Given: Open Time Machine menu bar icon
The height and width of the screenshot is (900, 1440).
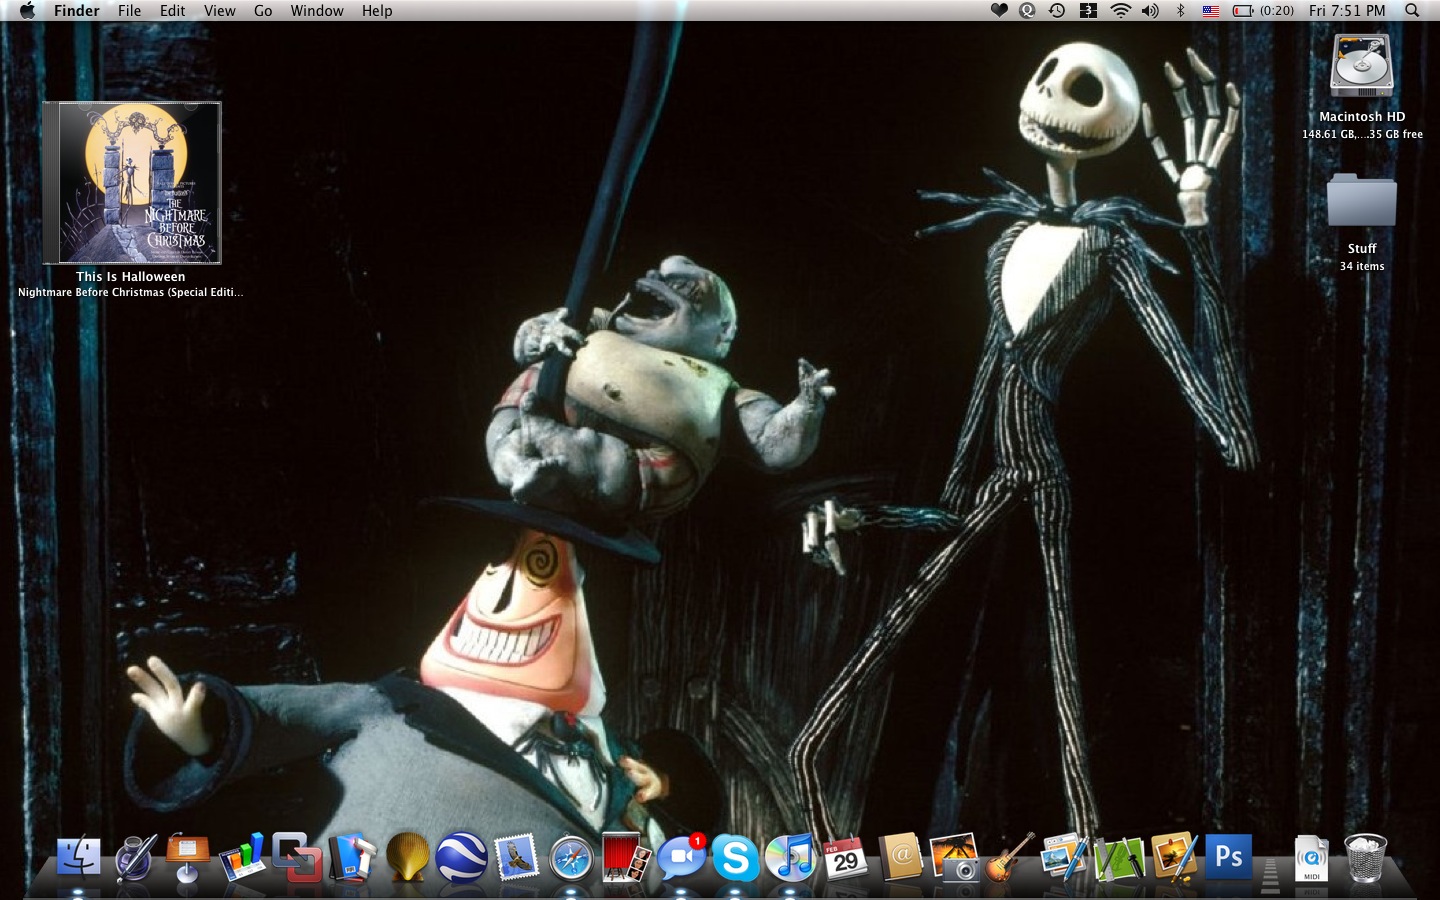Looking at the screenshot, I should coord(1057,11).
